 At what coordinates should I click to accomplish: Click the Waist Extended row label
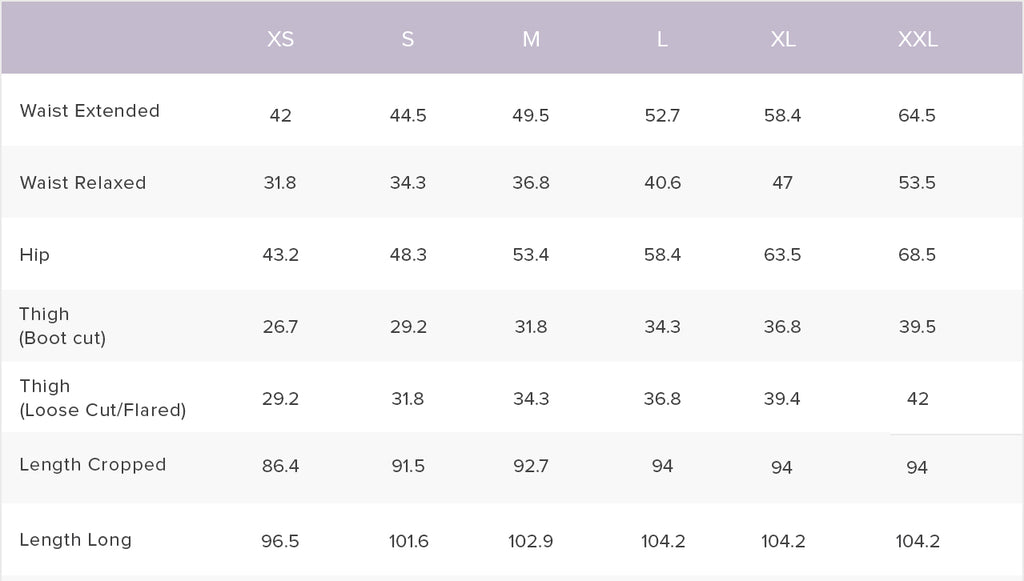click(89, 111)
